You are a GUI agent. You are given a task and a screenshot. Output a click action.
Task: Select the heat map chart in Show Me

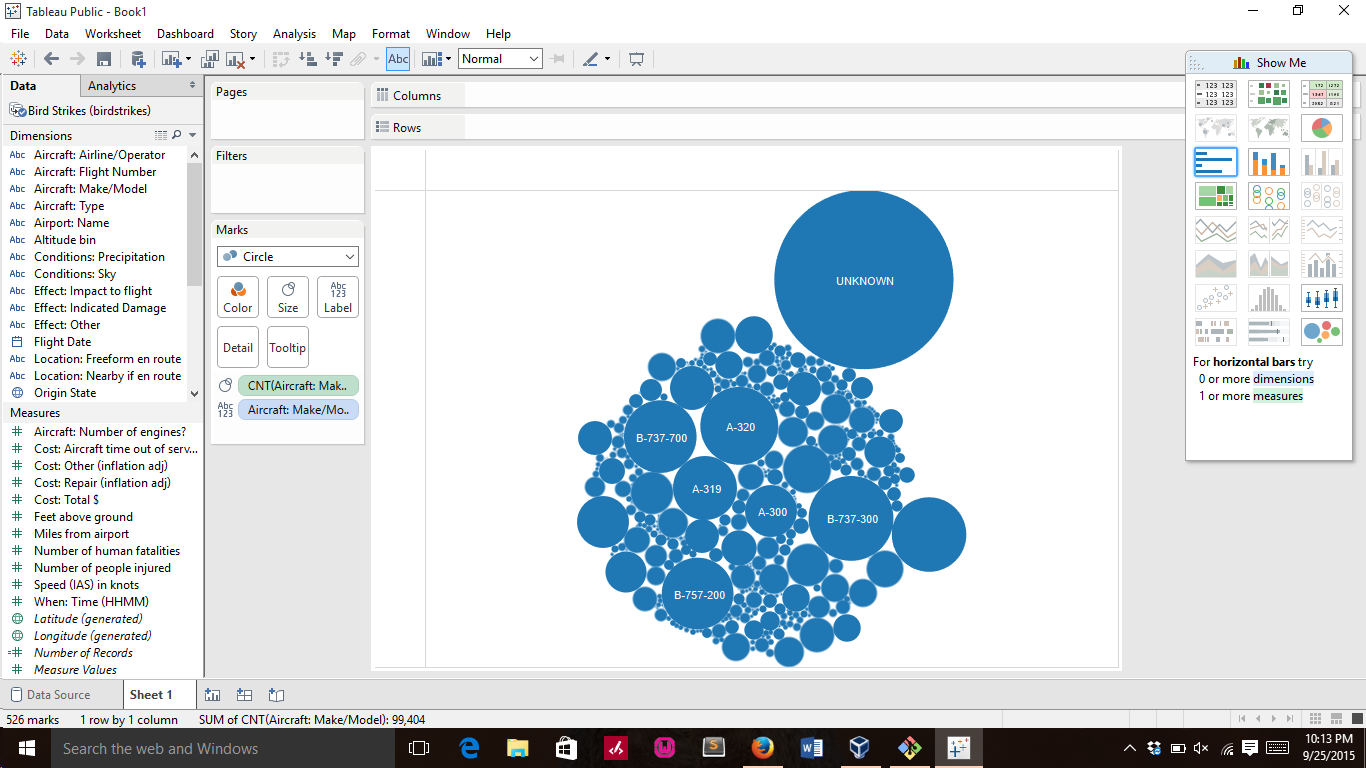(1269, 94)
